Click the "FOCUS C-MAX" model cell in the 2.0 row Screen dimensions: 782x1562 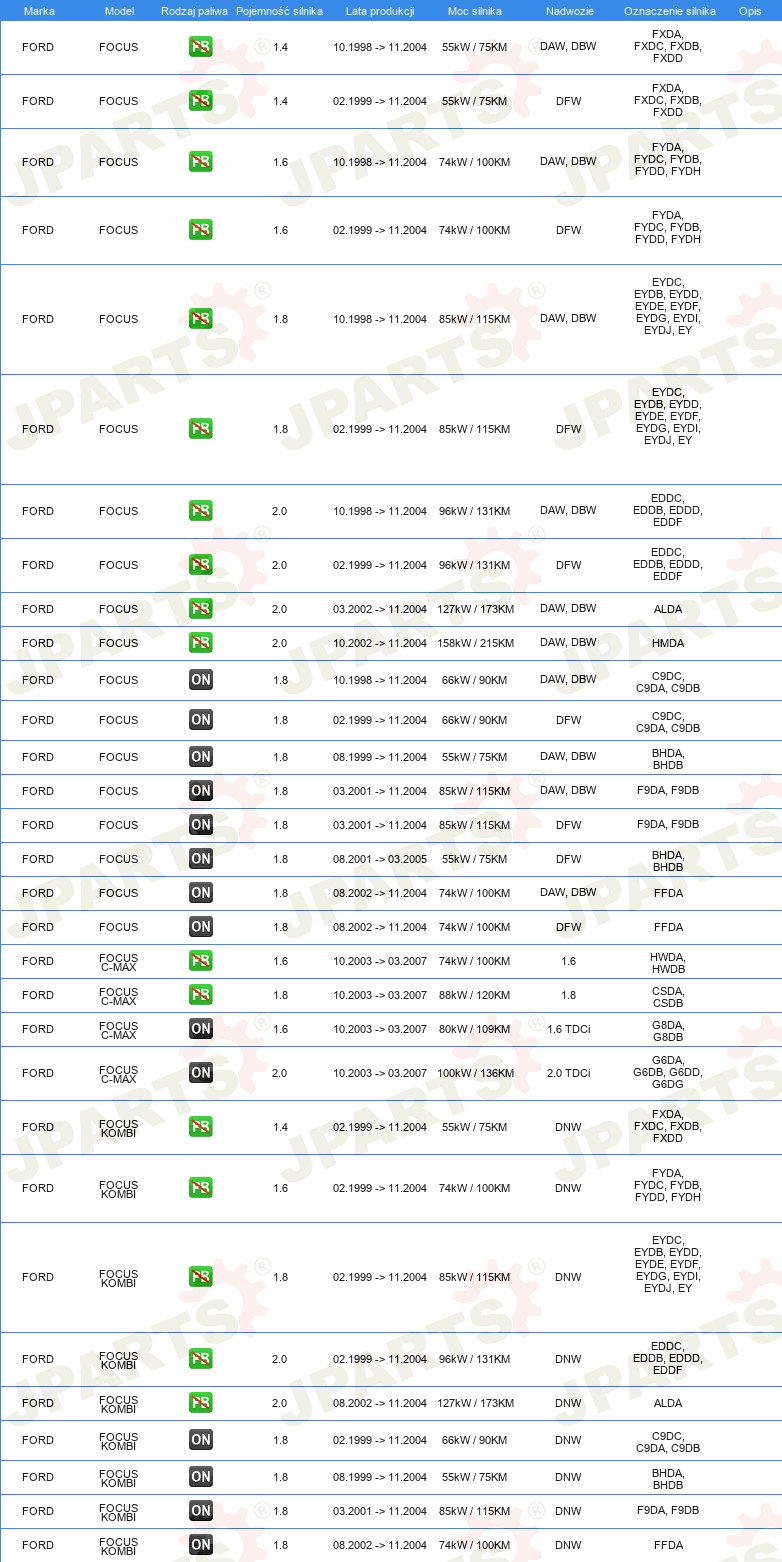[119, 1074]
